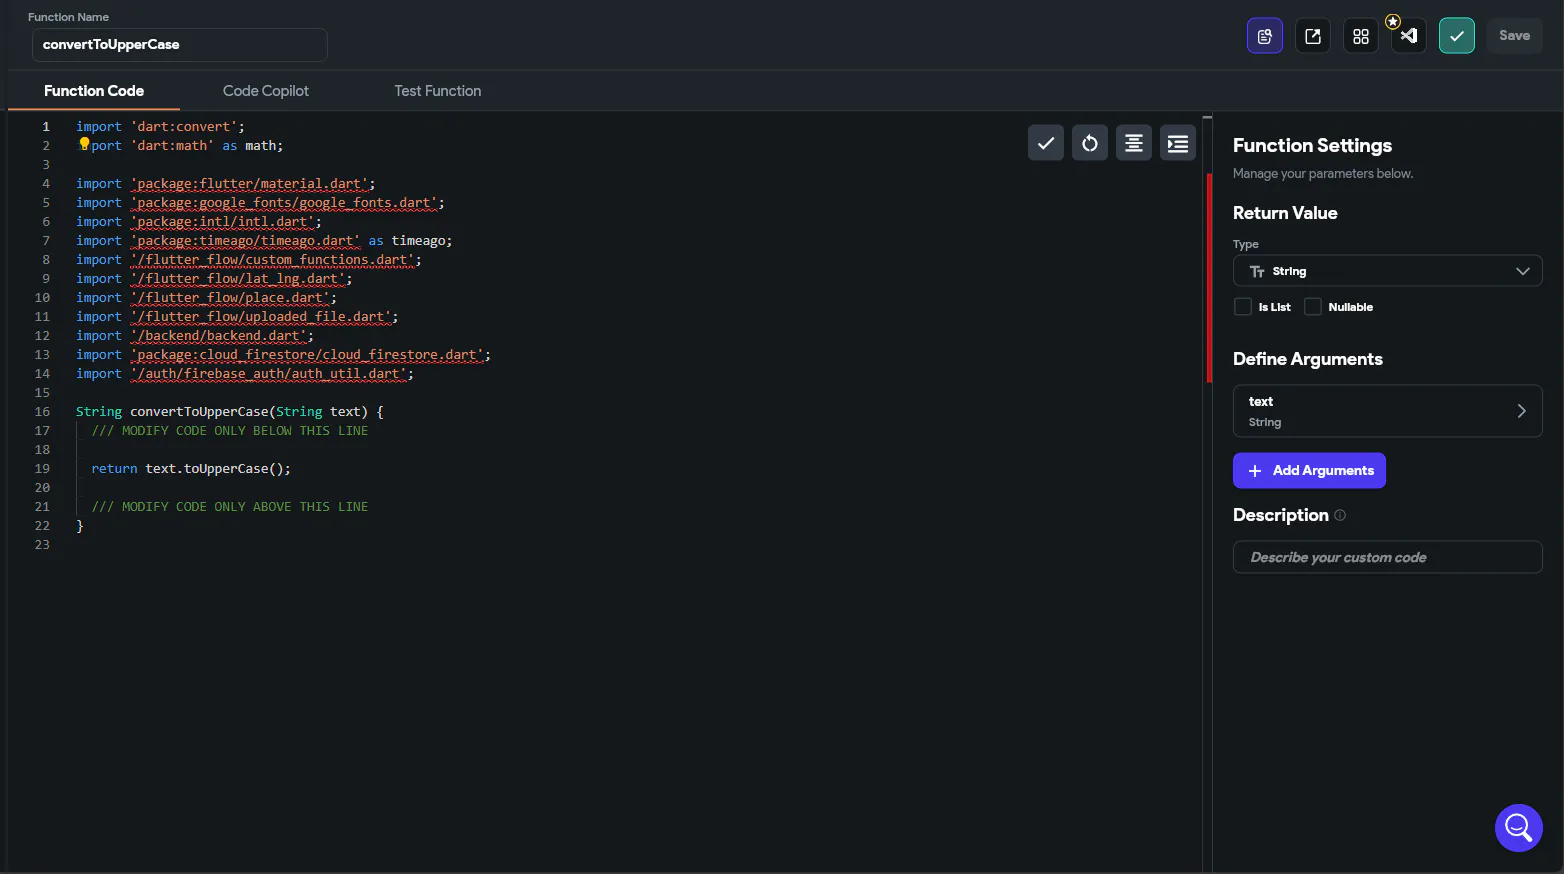Click the 'return text.toUpperCase();' code line

point(191,468)
